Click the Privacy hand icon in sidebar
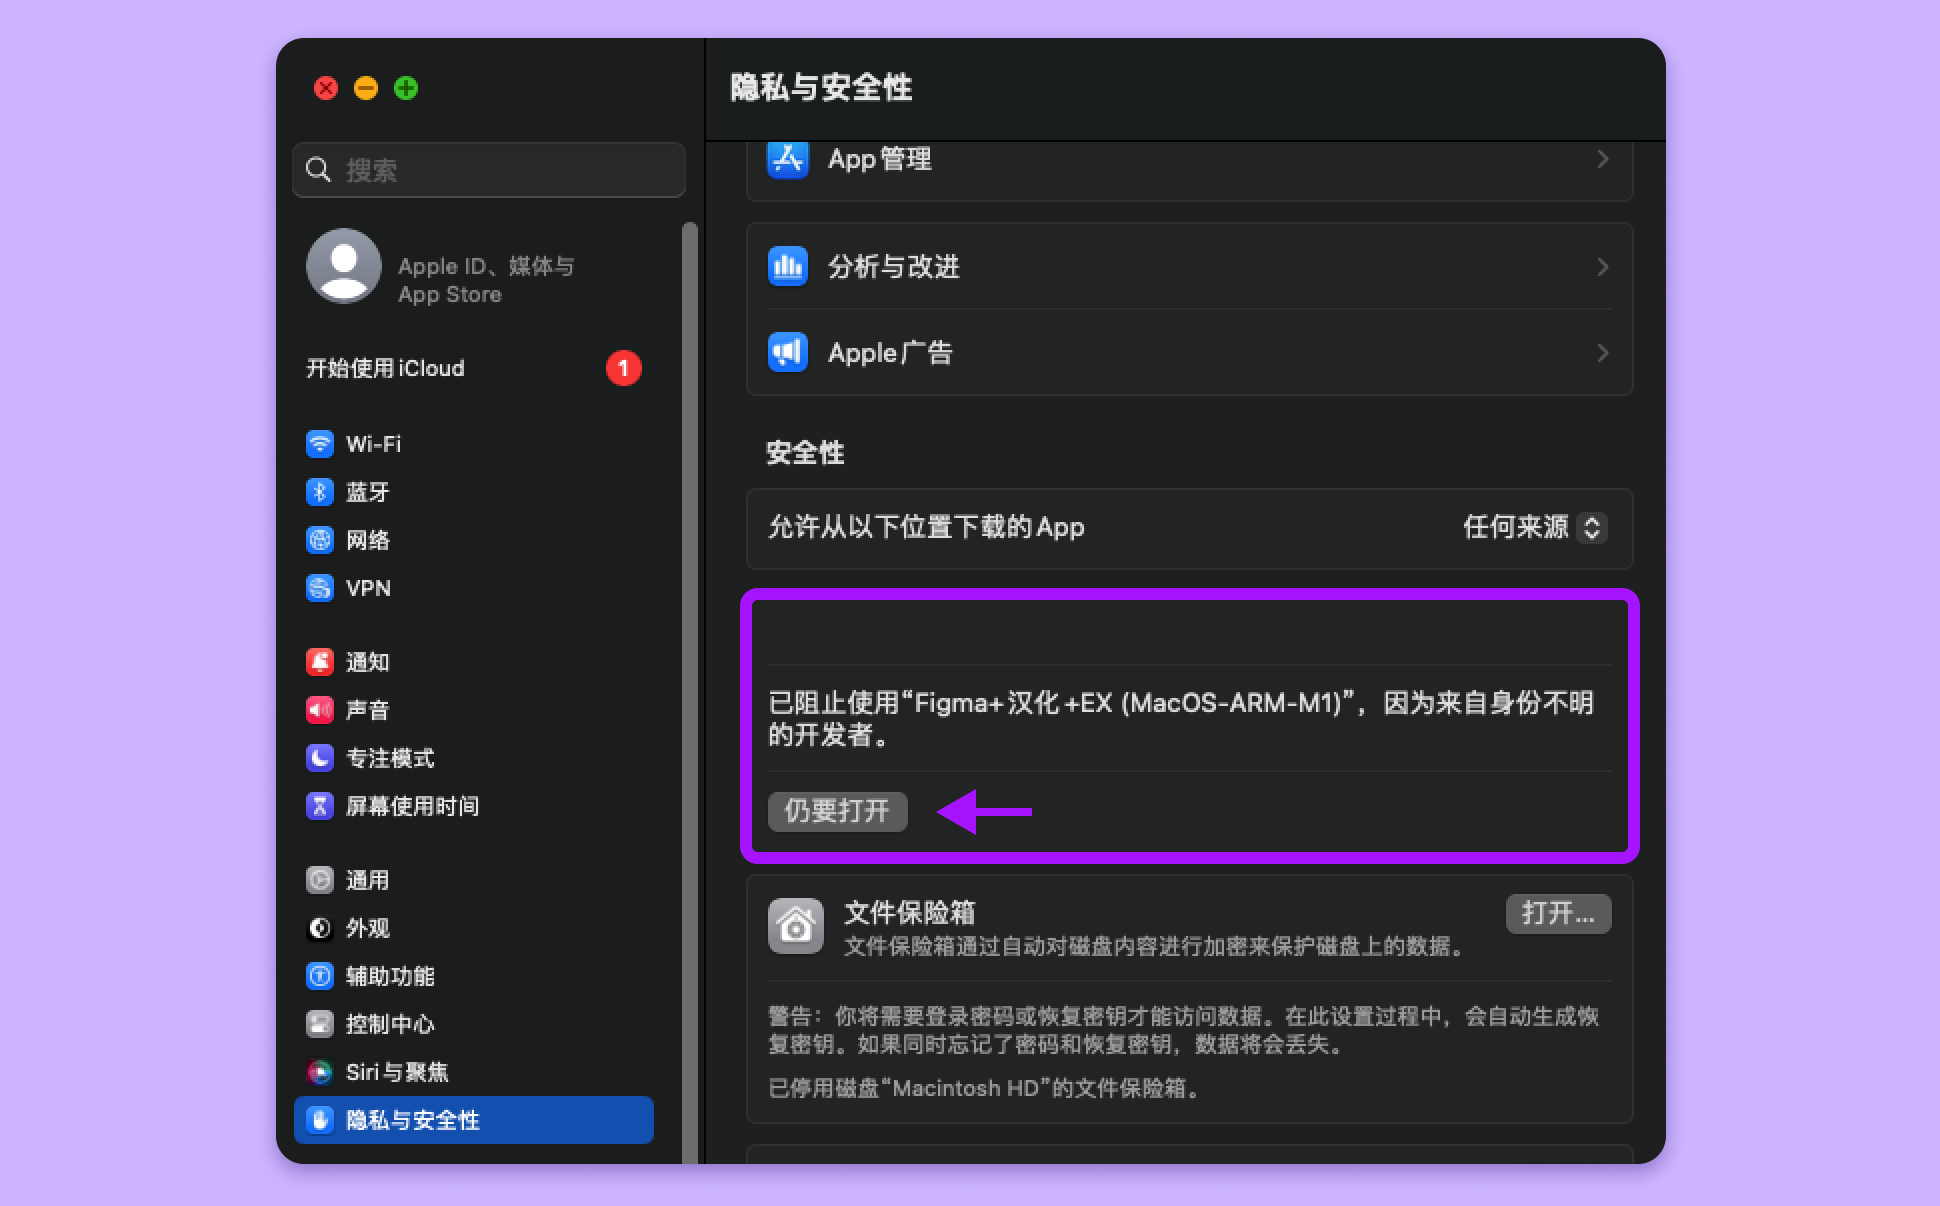This screenshot has height=1206, width=1940. click(x=319, y=1120)
